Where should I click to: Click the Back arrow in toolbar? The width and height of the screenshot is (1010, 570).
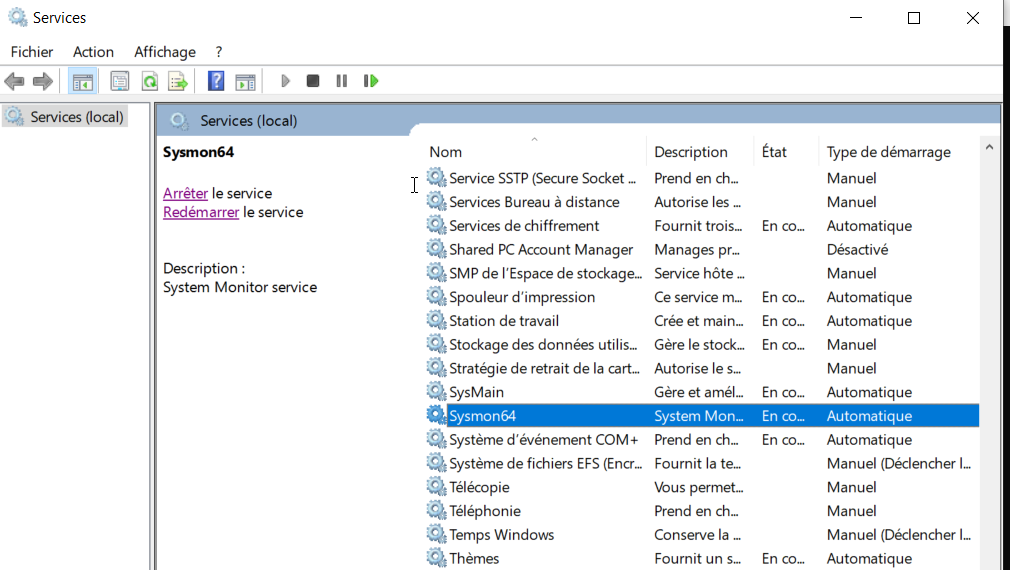[x=14, y=81]
